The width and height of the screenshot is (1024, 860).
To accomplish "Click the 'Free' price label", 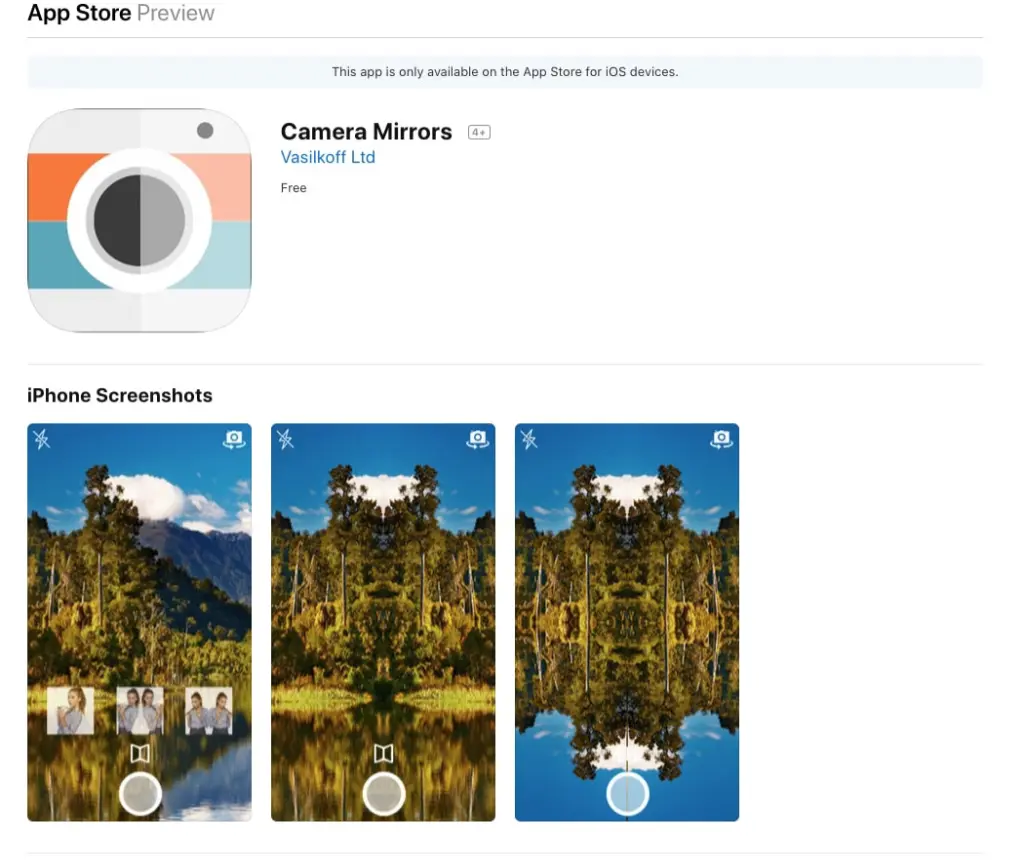I will click(x=293, y=188).
